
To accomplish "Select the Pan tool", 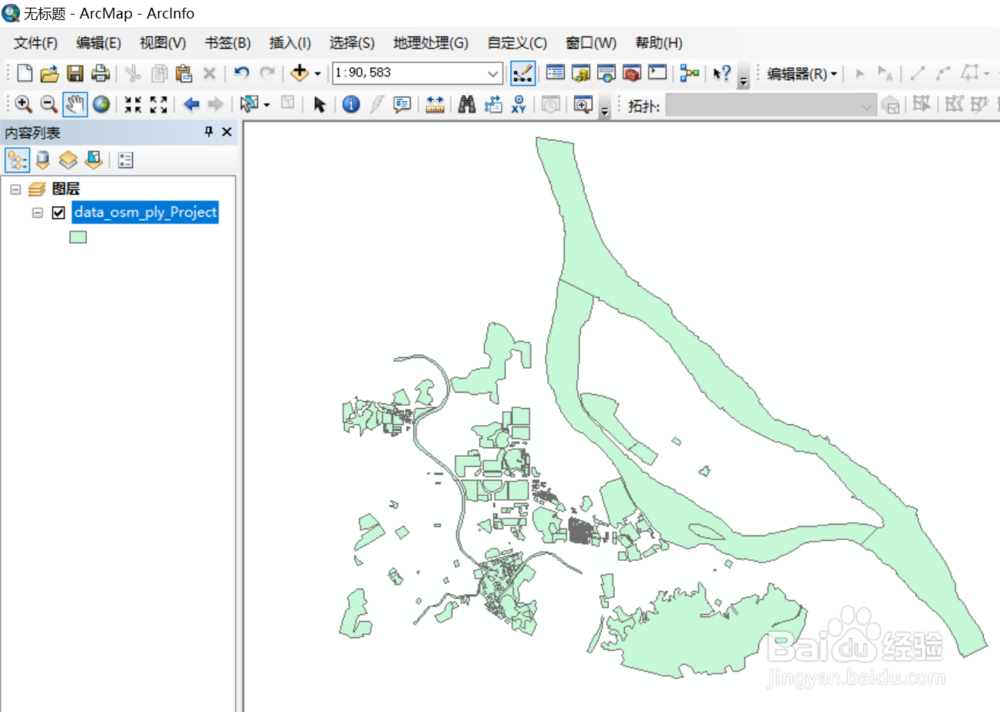I will coord(74,104).
